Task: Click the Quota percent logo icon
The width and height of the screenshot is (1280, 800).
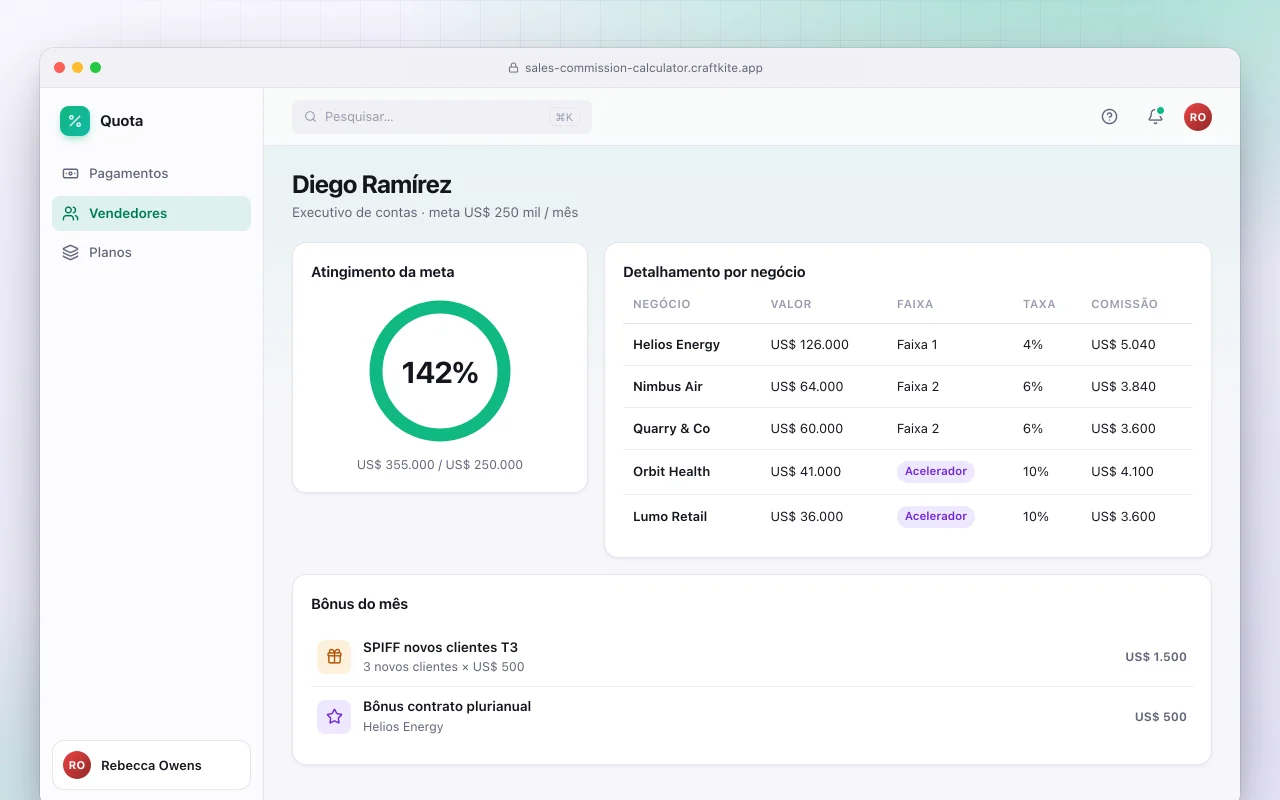Action: 75,121
